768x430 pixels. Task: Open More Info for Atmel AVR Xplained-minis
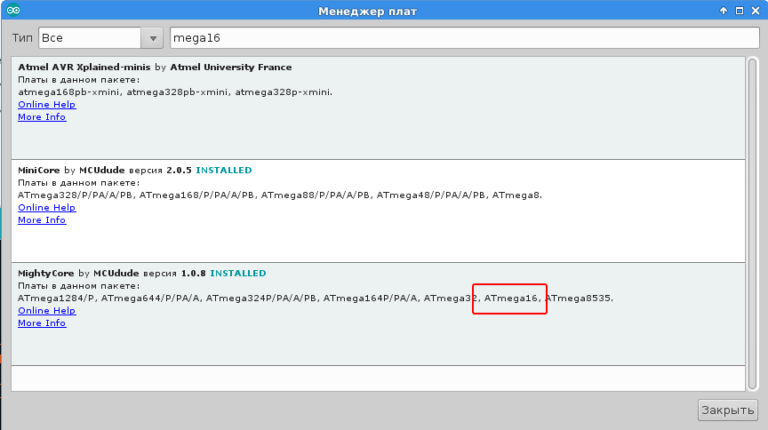[41, 117]
